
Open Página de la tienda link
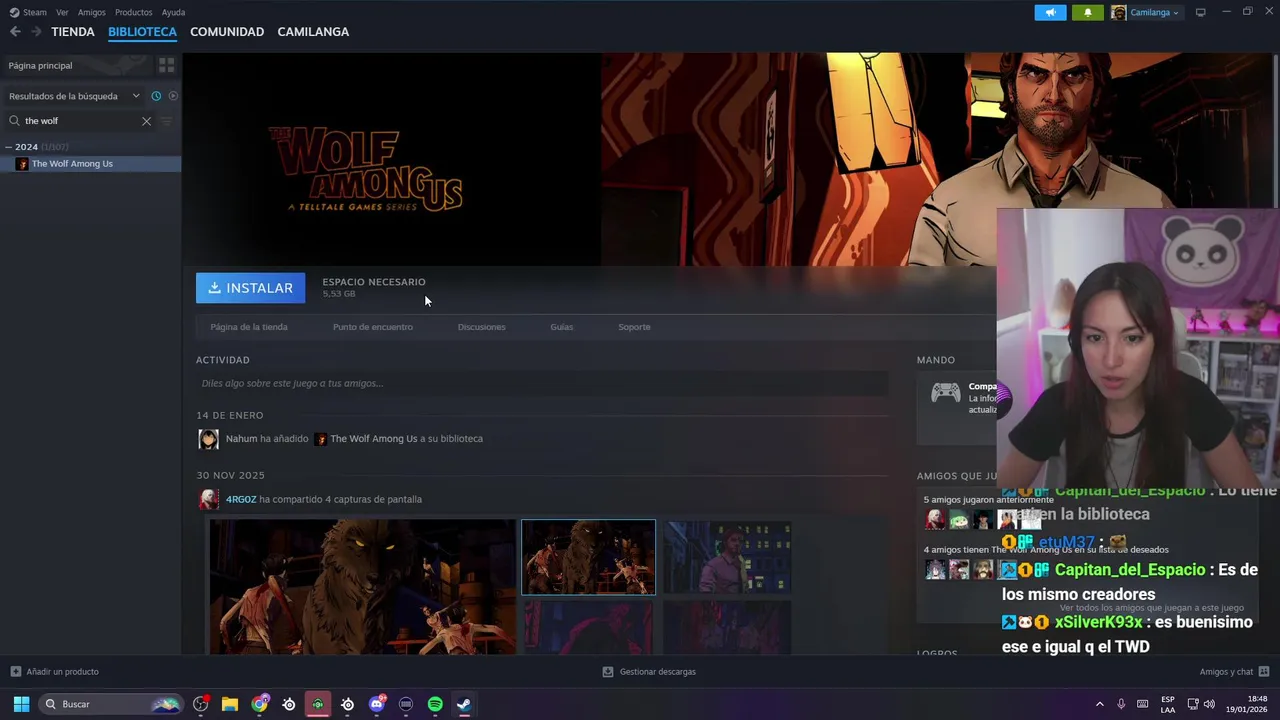[249, 327]
